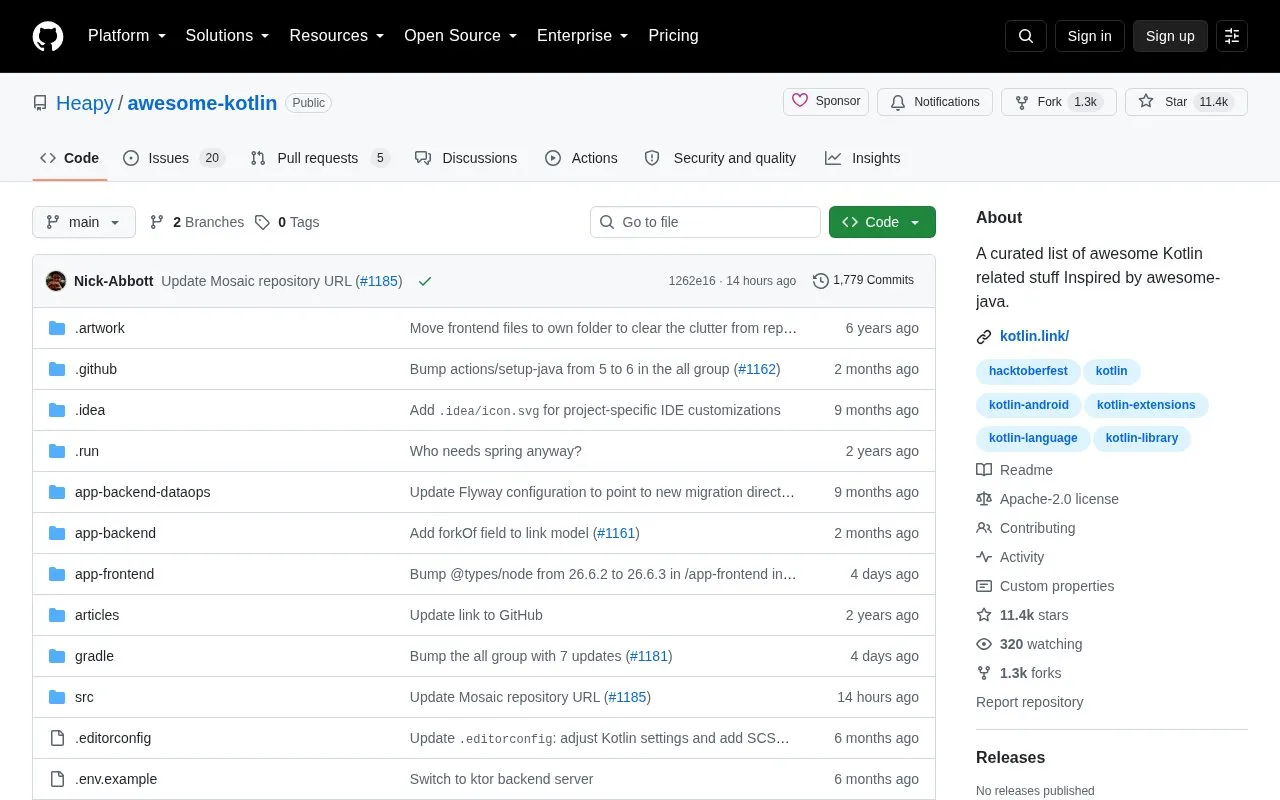Open the Heapy owner link
The image size is (1280, 800).
[x=85, y=103]
